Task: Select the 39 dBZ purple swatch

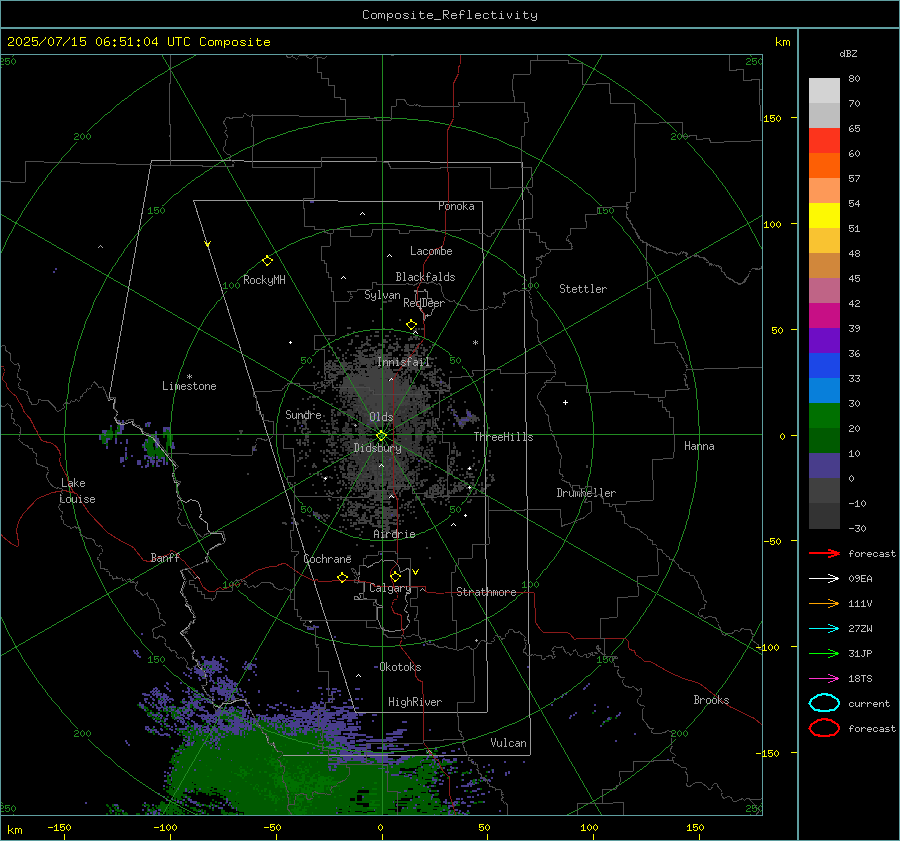Action: [x=824, y=340]
